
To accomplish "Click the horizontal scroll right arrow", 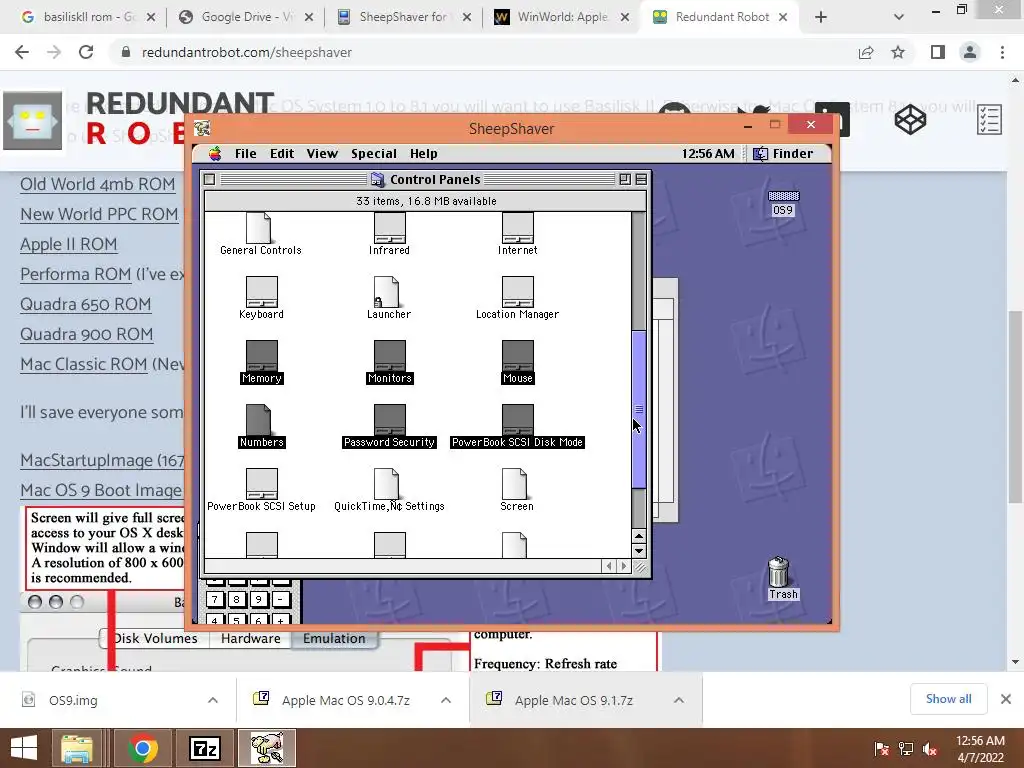I will point(624,566).
